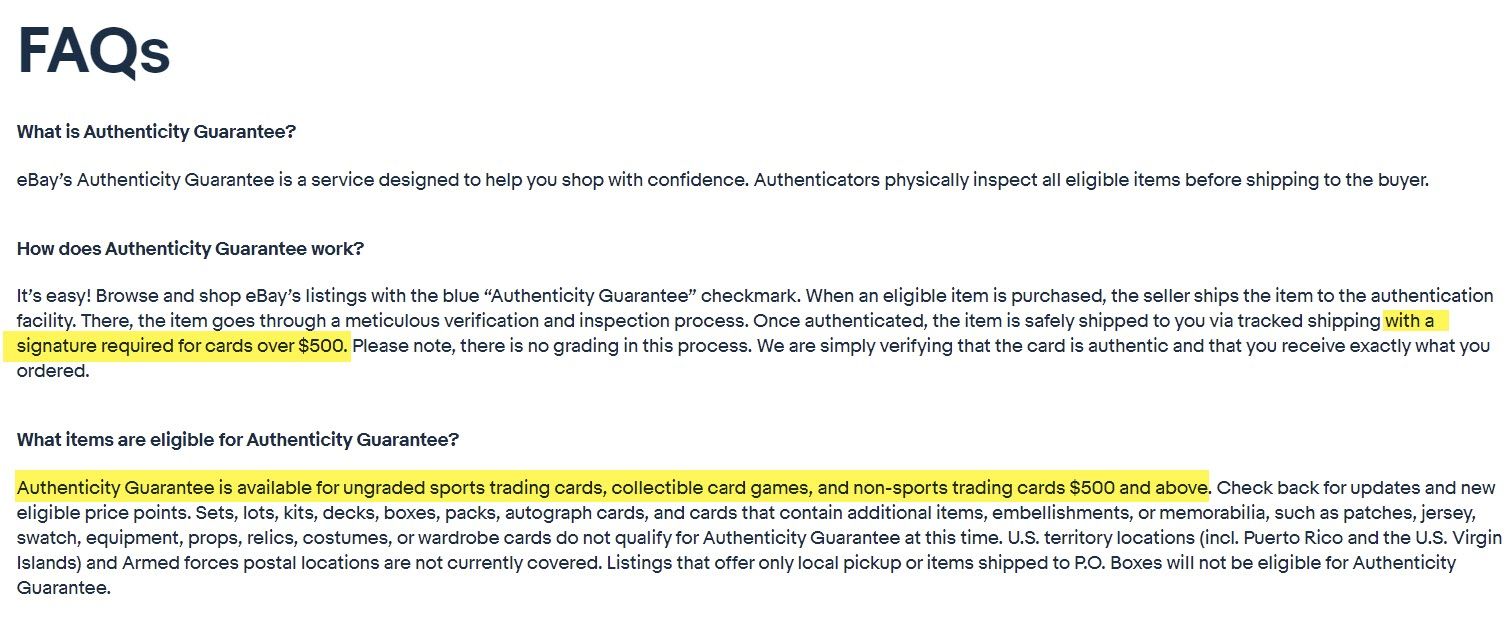Select the "What is Authenticity Guarantee?" question
This screenshot has height=622, width=1510.
point(156,132)
